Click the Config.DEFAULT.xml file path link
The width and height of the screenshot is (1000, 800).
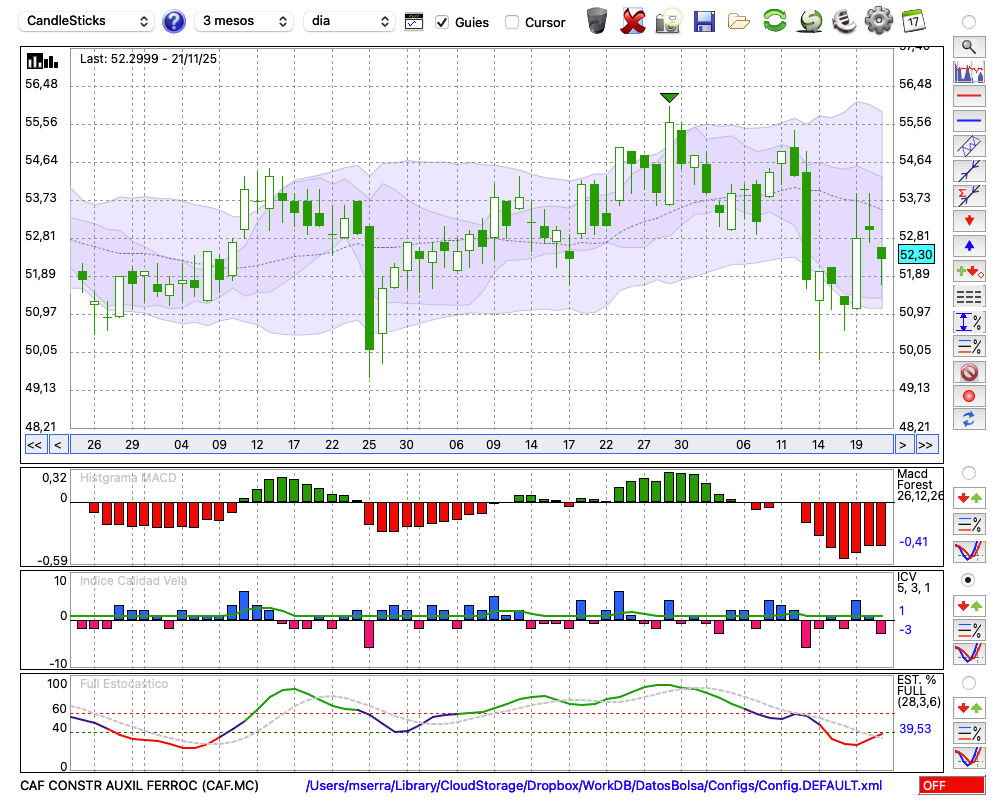coord(594,786)
